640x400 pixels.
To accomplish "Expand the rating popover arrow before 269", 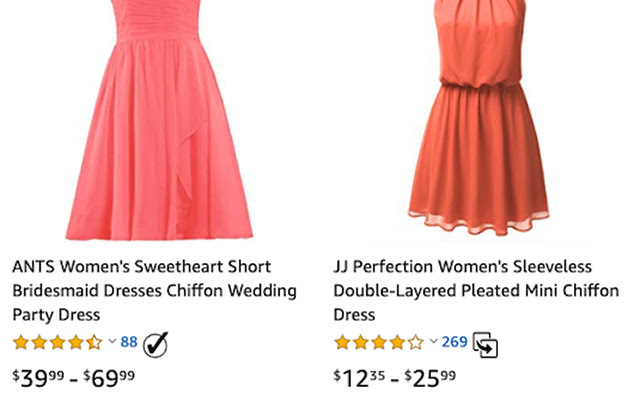I will [433, 342].
